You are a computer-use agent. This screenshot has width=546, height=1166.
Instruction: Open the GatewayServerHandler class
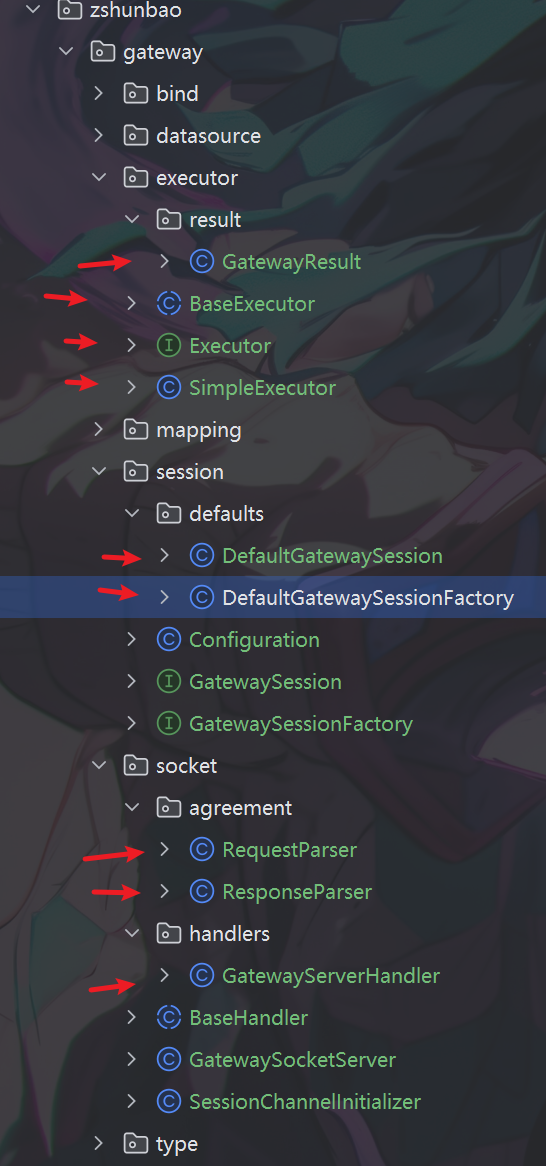pos(331,975)
